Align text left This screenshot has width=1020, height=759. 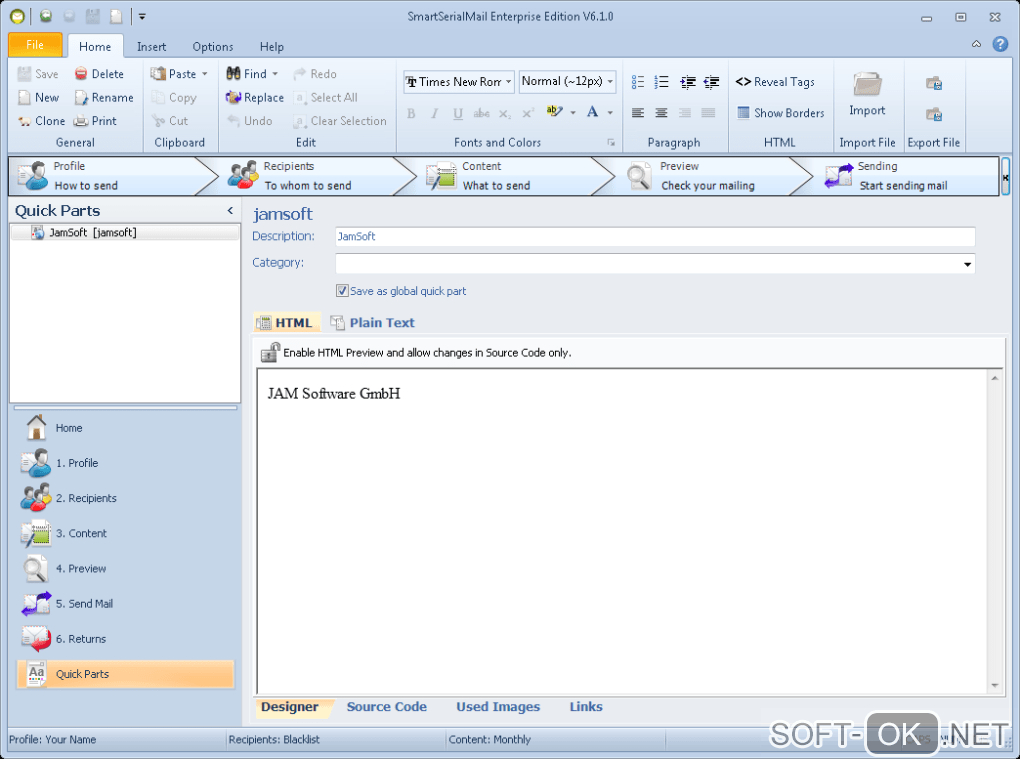(638, 113)
